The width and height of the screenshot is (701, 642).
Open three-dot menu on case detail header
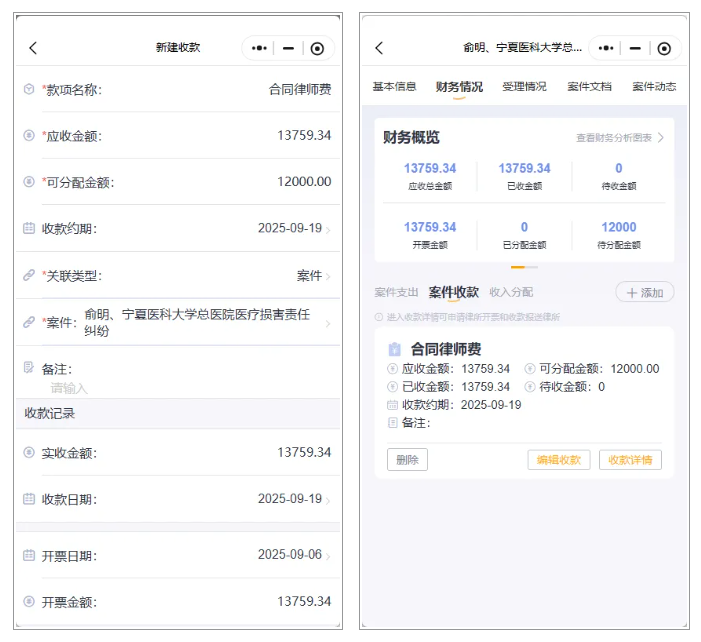[607, 48]
